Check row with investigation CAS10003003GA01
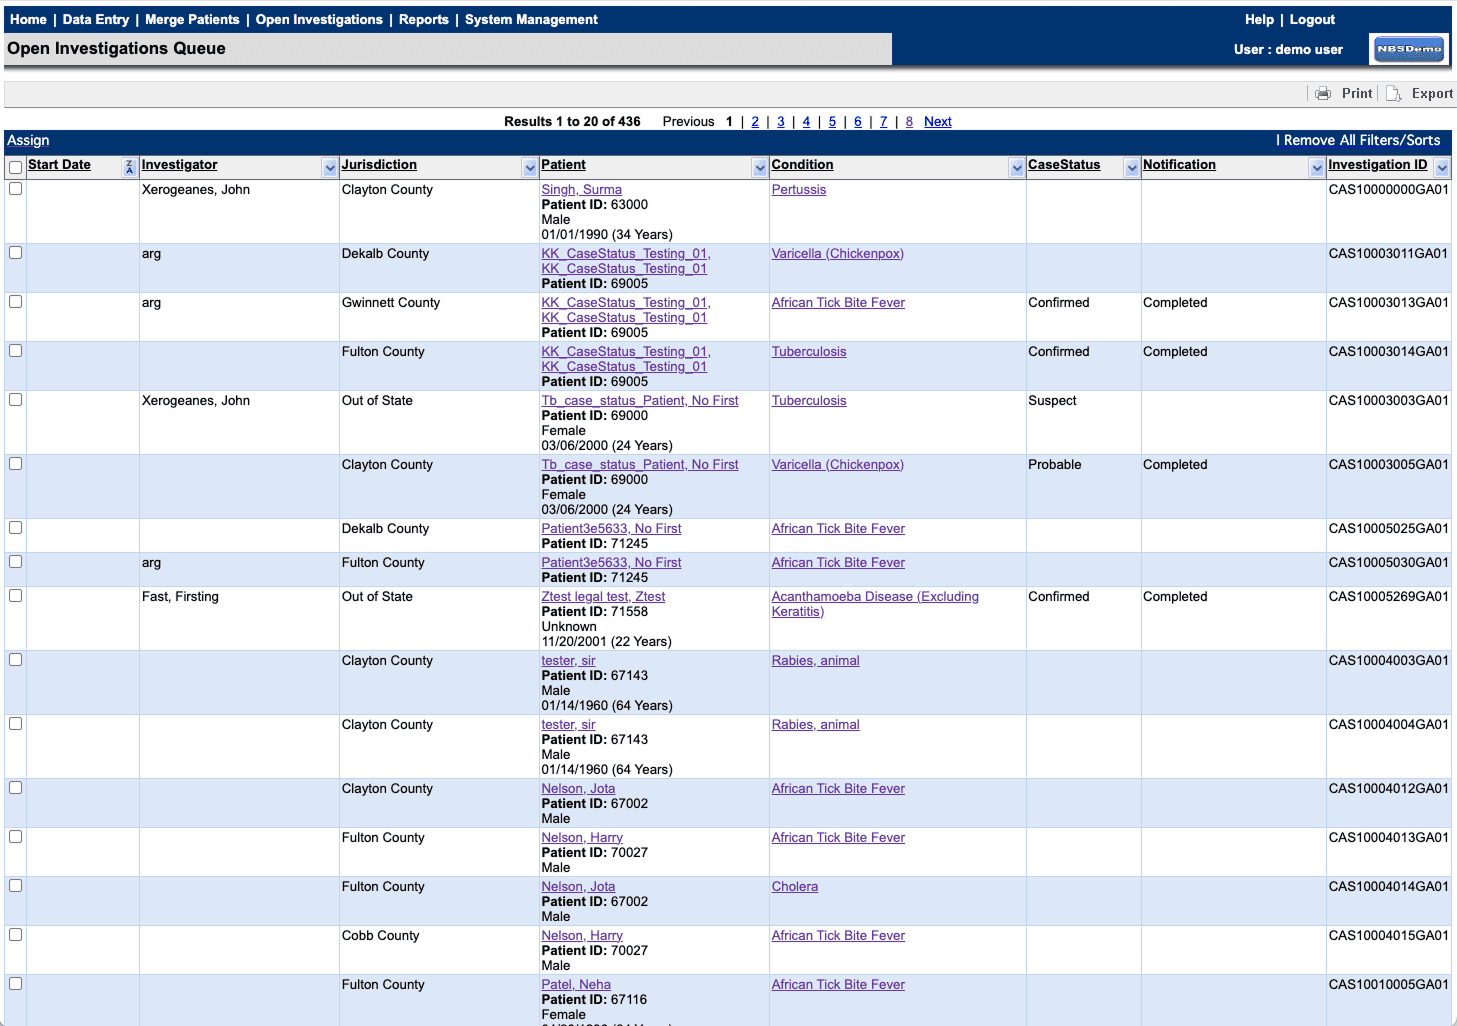Image resolution: width=1457 pixels, height=1026 pixels. click(15, 400)
